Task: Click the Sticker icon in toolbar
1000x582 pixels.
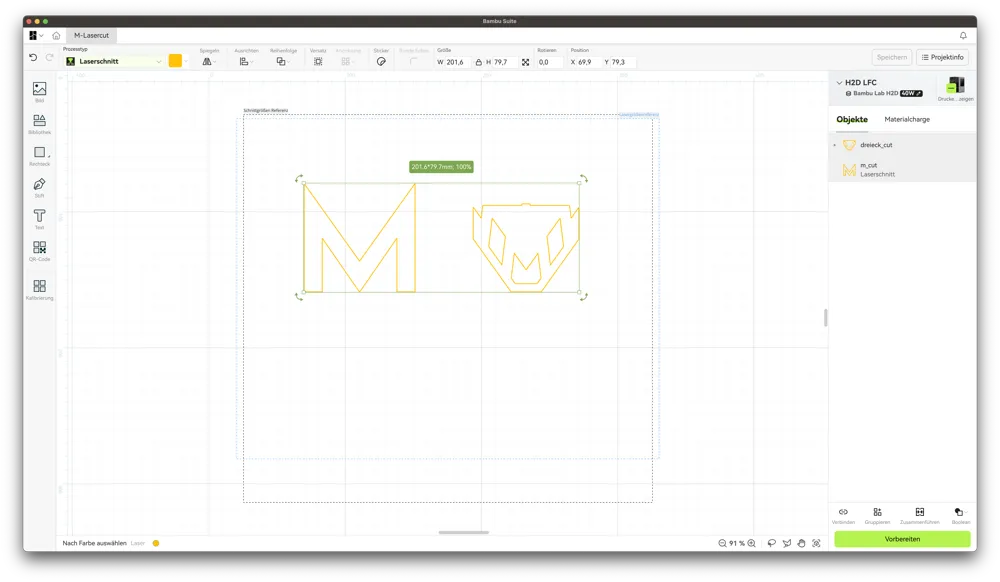Action: [x=381, y=62]
